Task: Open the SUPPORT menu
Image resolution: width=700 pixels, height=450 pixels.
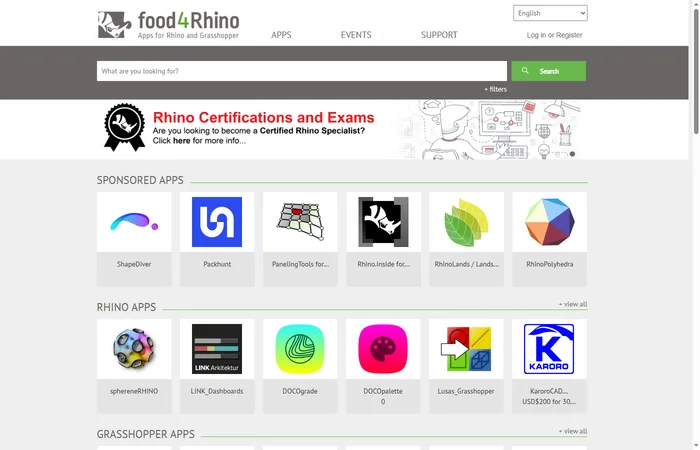Action: tap(439, 35)
